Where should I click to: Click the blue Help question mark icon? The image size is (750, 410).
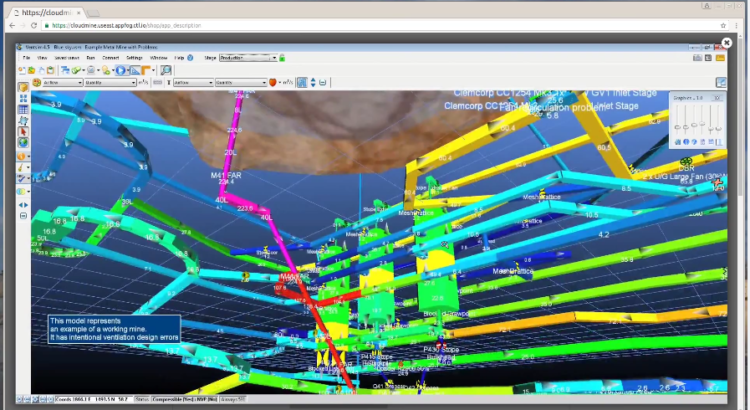coord(190,58)
